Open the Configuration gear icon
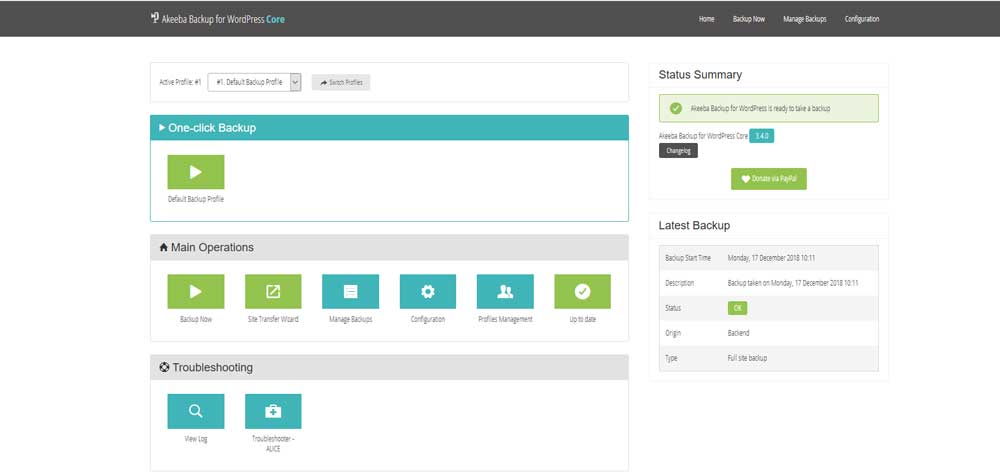The width and height of the screenshot is (1000, 473). 428,291
